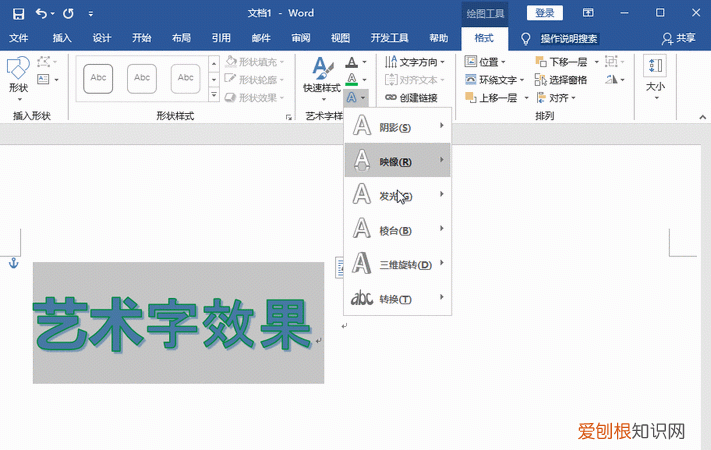Click the text effects A button
Screen dimensions: 711x450
[x=356, y=98]
